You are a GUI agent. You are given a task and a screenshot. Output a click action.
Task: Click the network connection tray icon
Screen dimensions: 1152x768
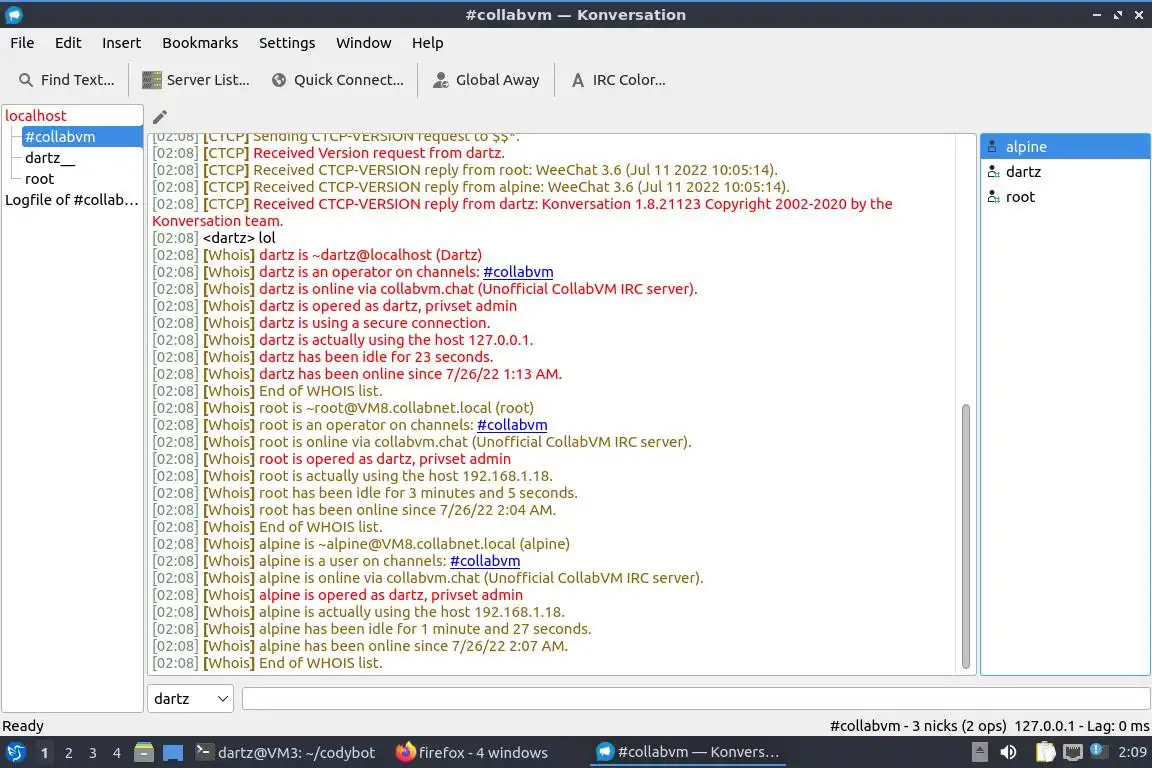pyautogui.click(x=1073, y=753)
